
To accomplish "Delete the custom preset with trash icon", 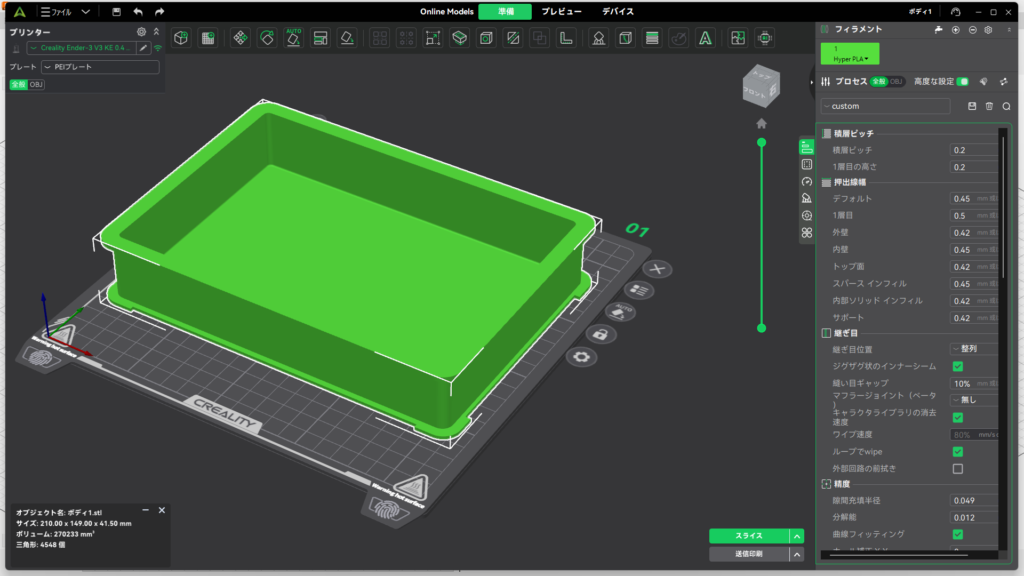I will pos(989,106).
